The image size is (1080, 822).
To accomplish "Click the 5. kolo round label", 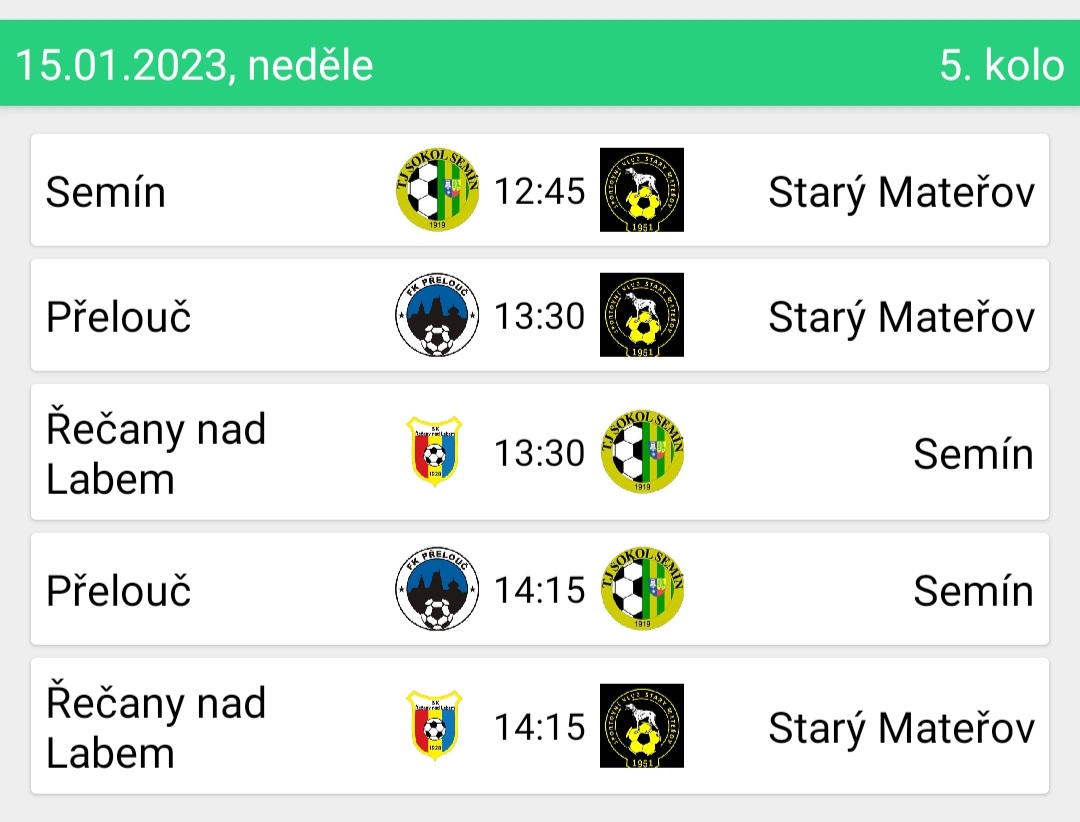I will coord(1002,65).
